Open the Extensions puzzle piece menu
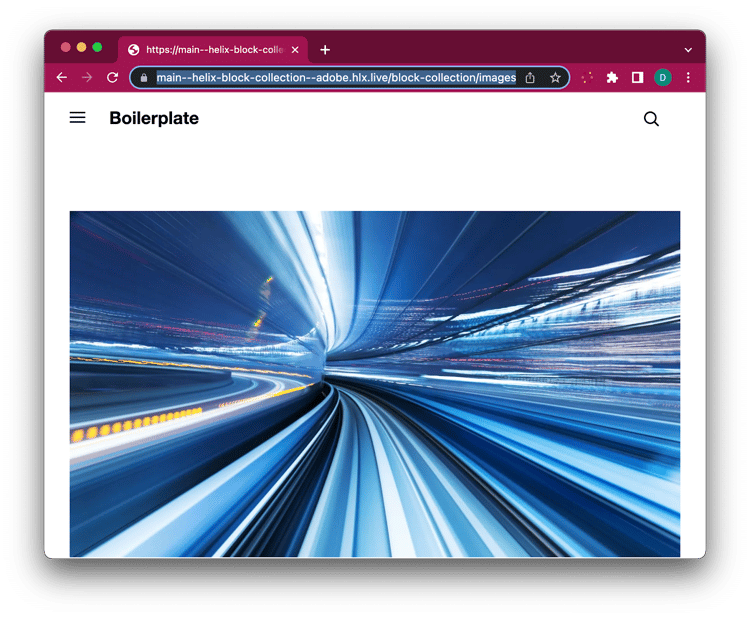This screenshot has height=617, width=750. click(x=612, y=78)
